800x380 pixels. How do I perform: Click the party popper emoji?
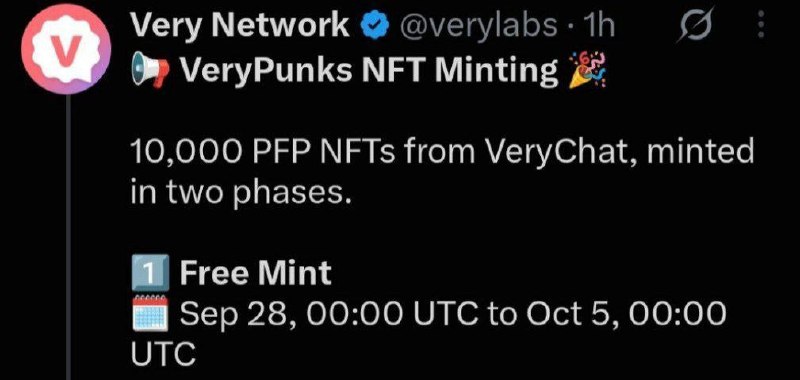[588, 70]
